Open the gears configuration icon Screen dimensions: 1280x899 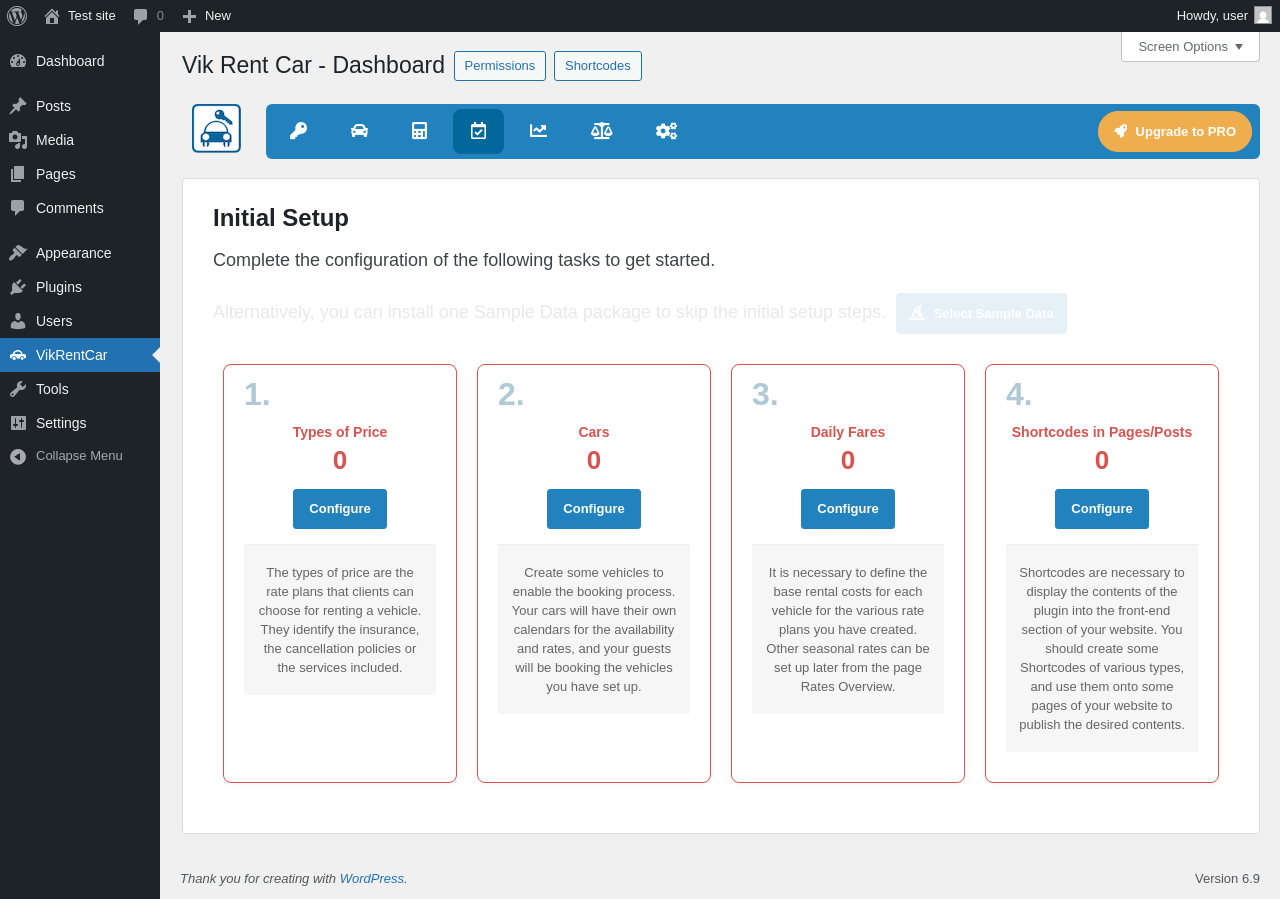coord(666,131)
